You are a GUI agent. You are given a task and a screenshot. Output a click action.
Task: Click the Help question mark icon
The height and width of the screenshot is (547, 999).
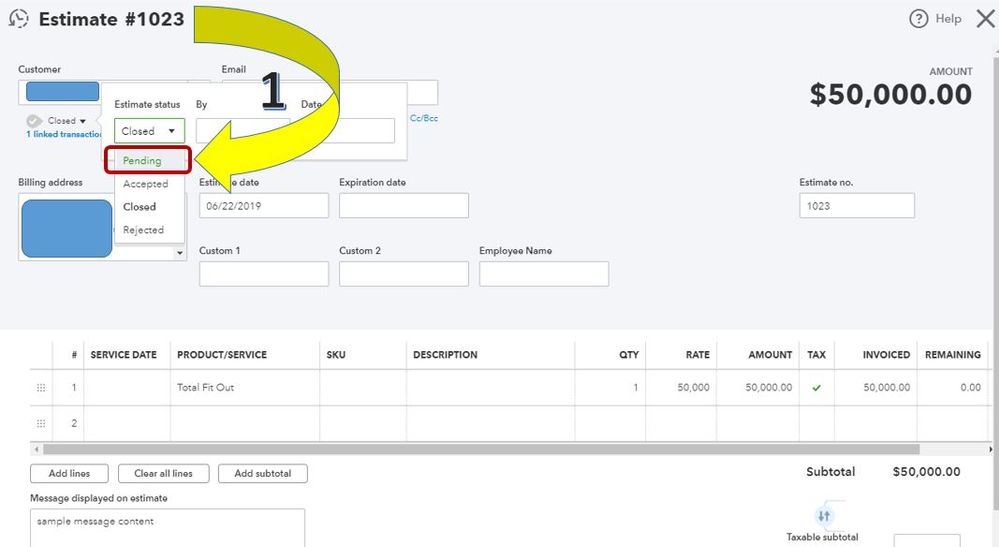tap(918, 19)
